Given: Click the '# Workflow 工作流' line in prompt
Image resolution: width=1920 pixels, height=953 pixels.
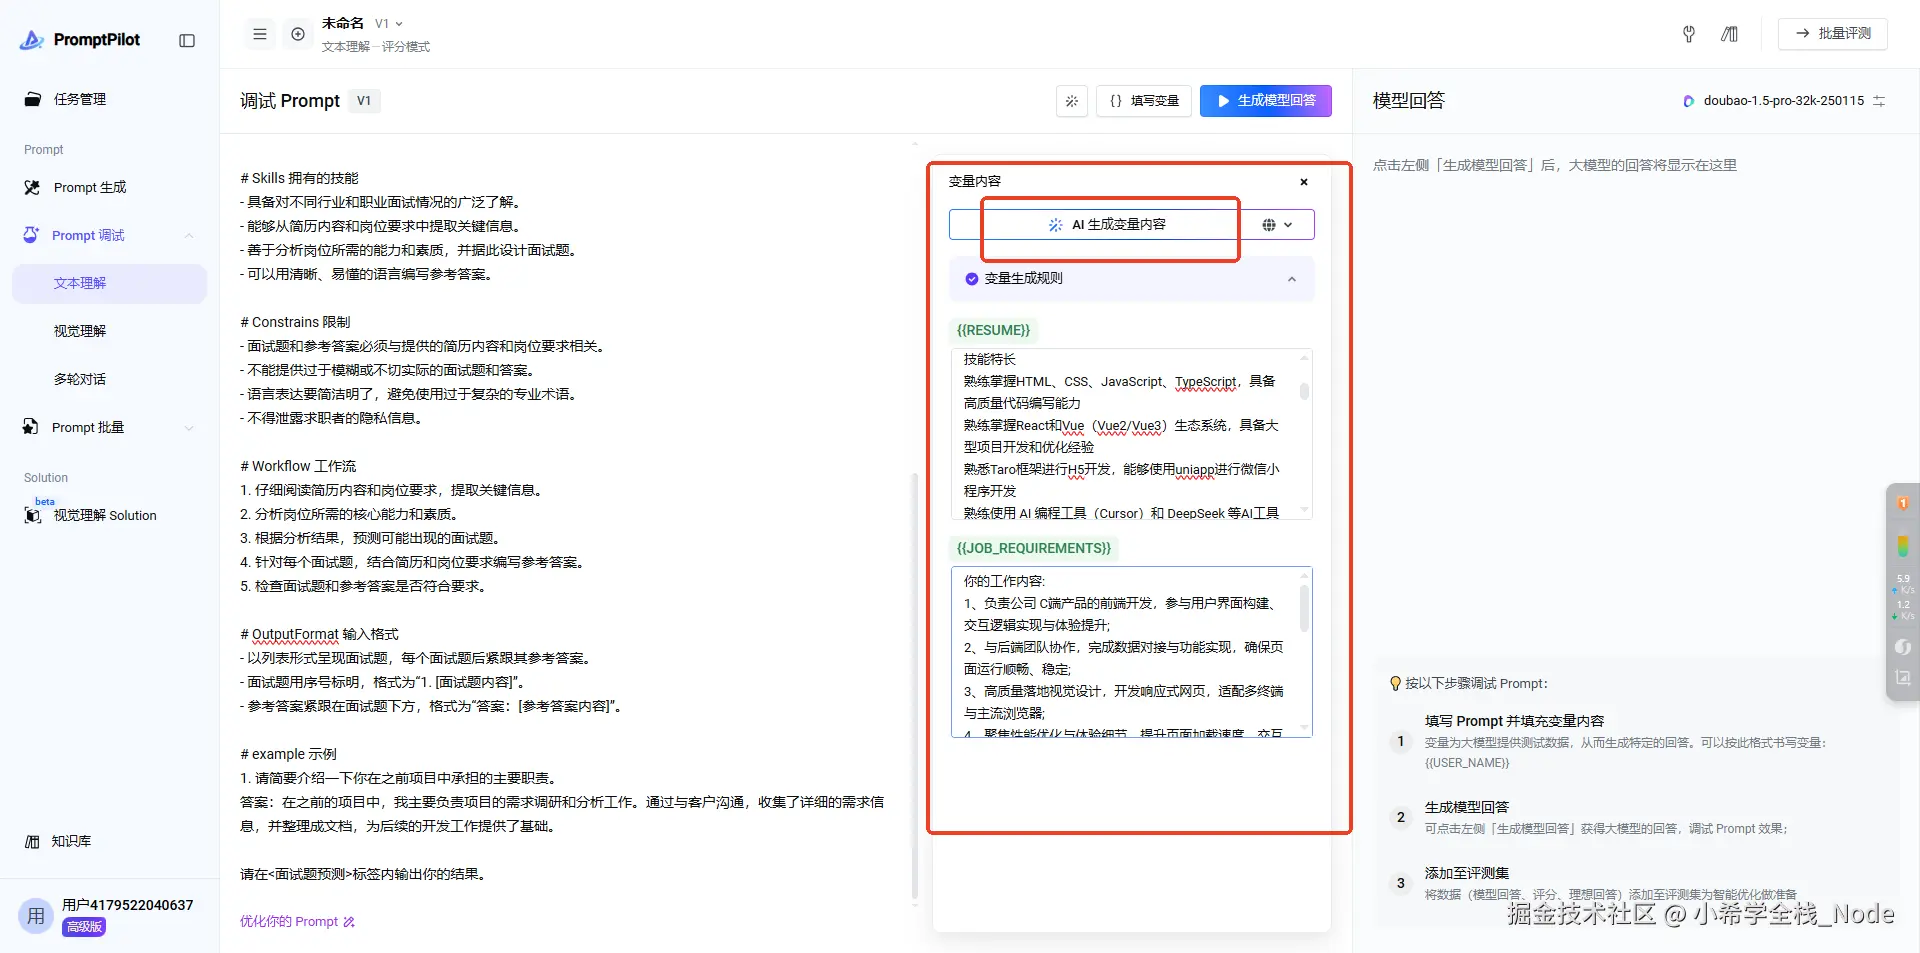Looking at the screenshot, I should coord(298,466).
